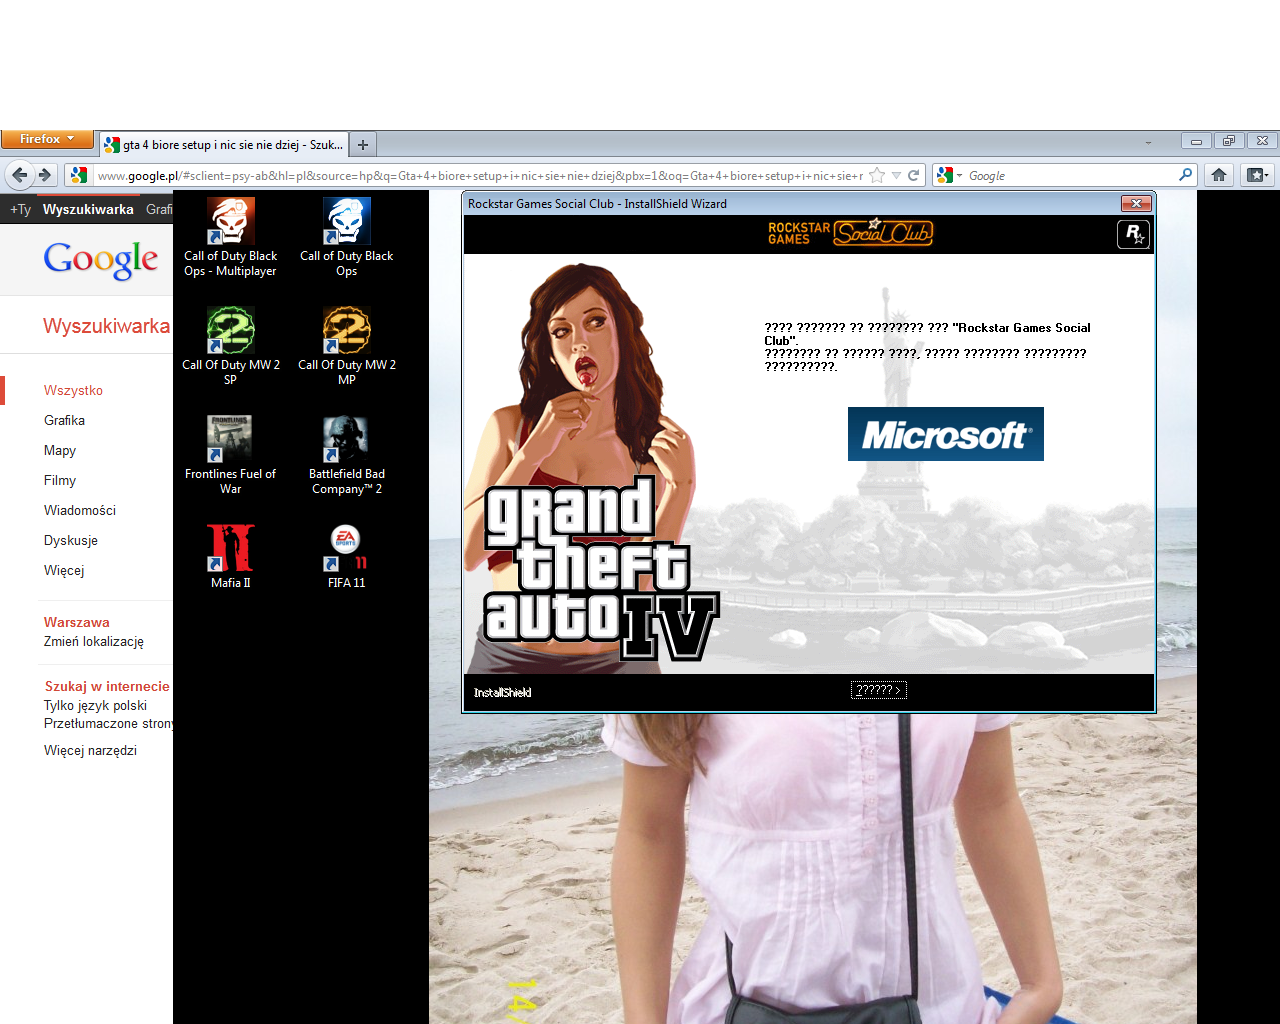Viewport: 1280px width, 1024px height.
Task: Click the site favicon beside the URL
Action: (x=79, y=175)
